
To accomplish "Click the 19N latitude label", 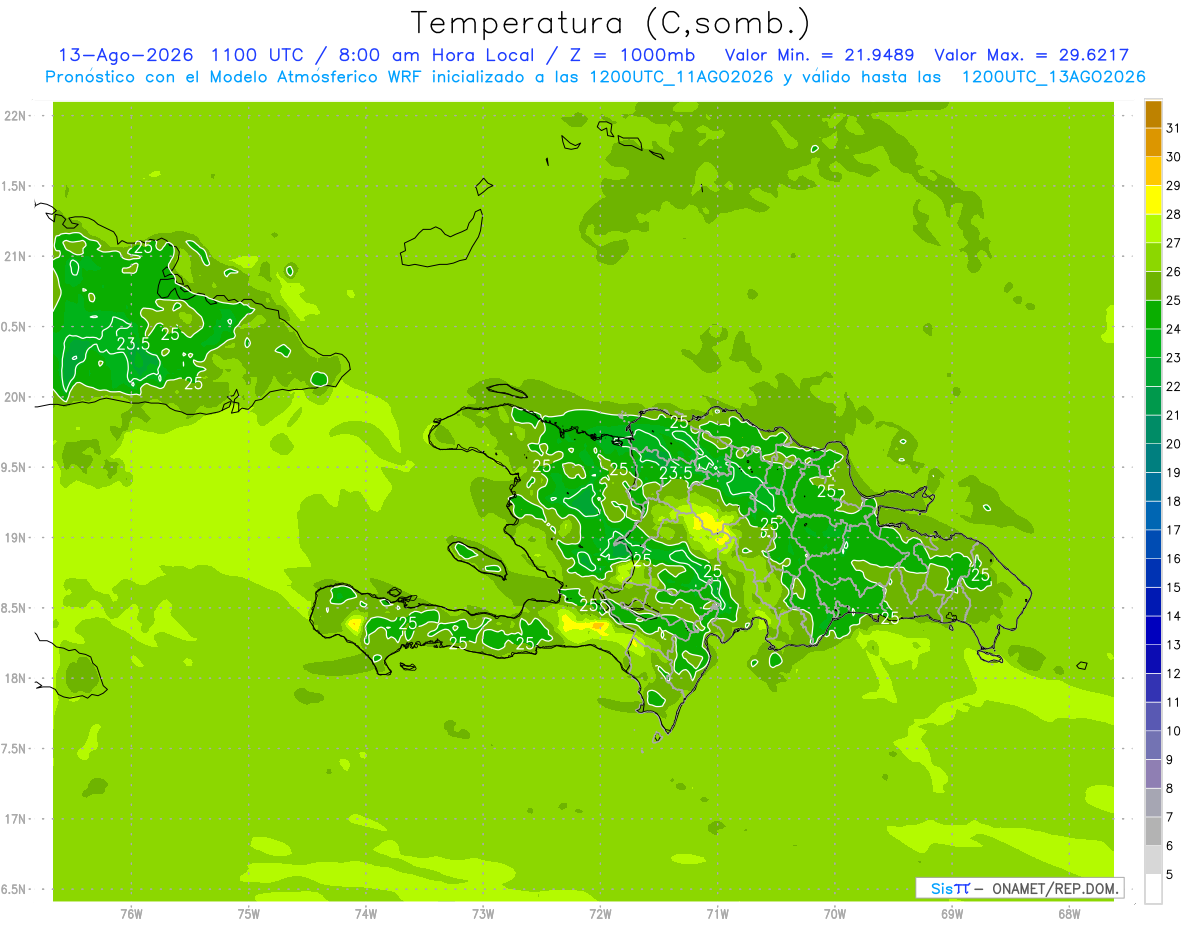I will (14, 538).
